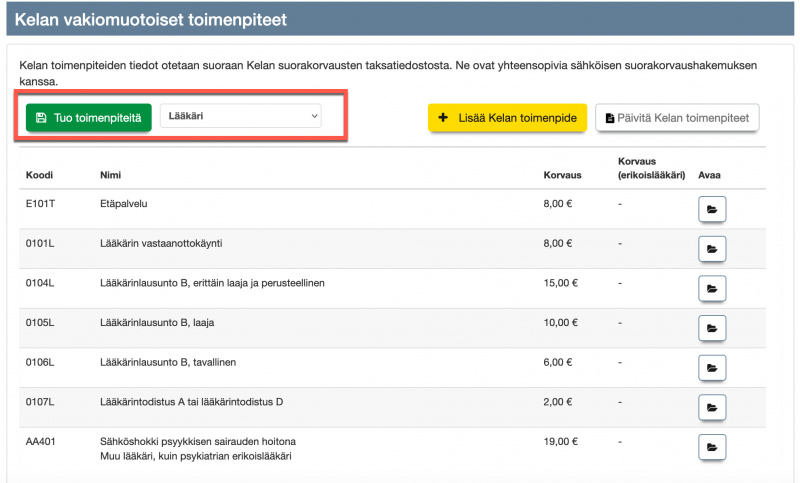Click the 2,00 € reimbursement value
Viewport: 800px width, 483px height.
[x=558, y=402]
